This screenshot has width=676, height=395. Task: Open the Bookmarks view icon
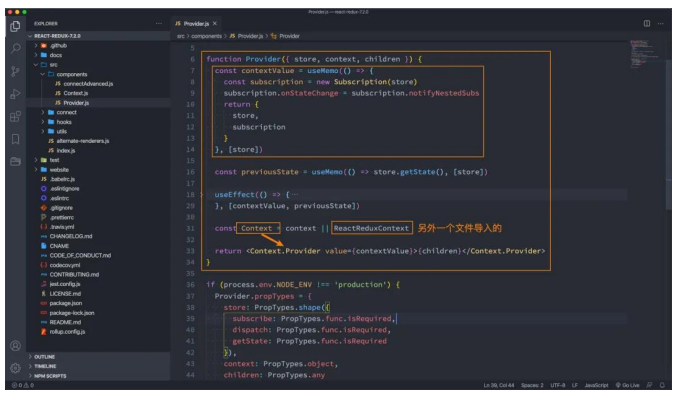point(16,139)
